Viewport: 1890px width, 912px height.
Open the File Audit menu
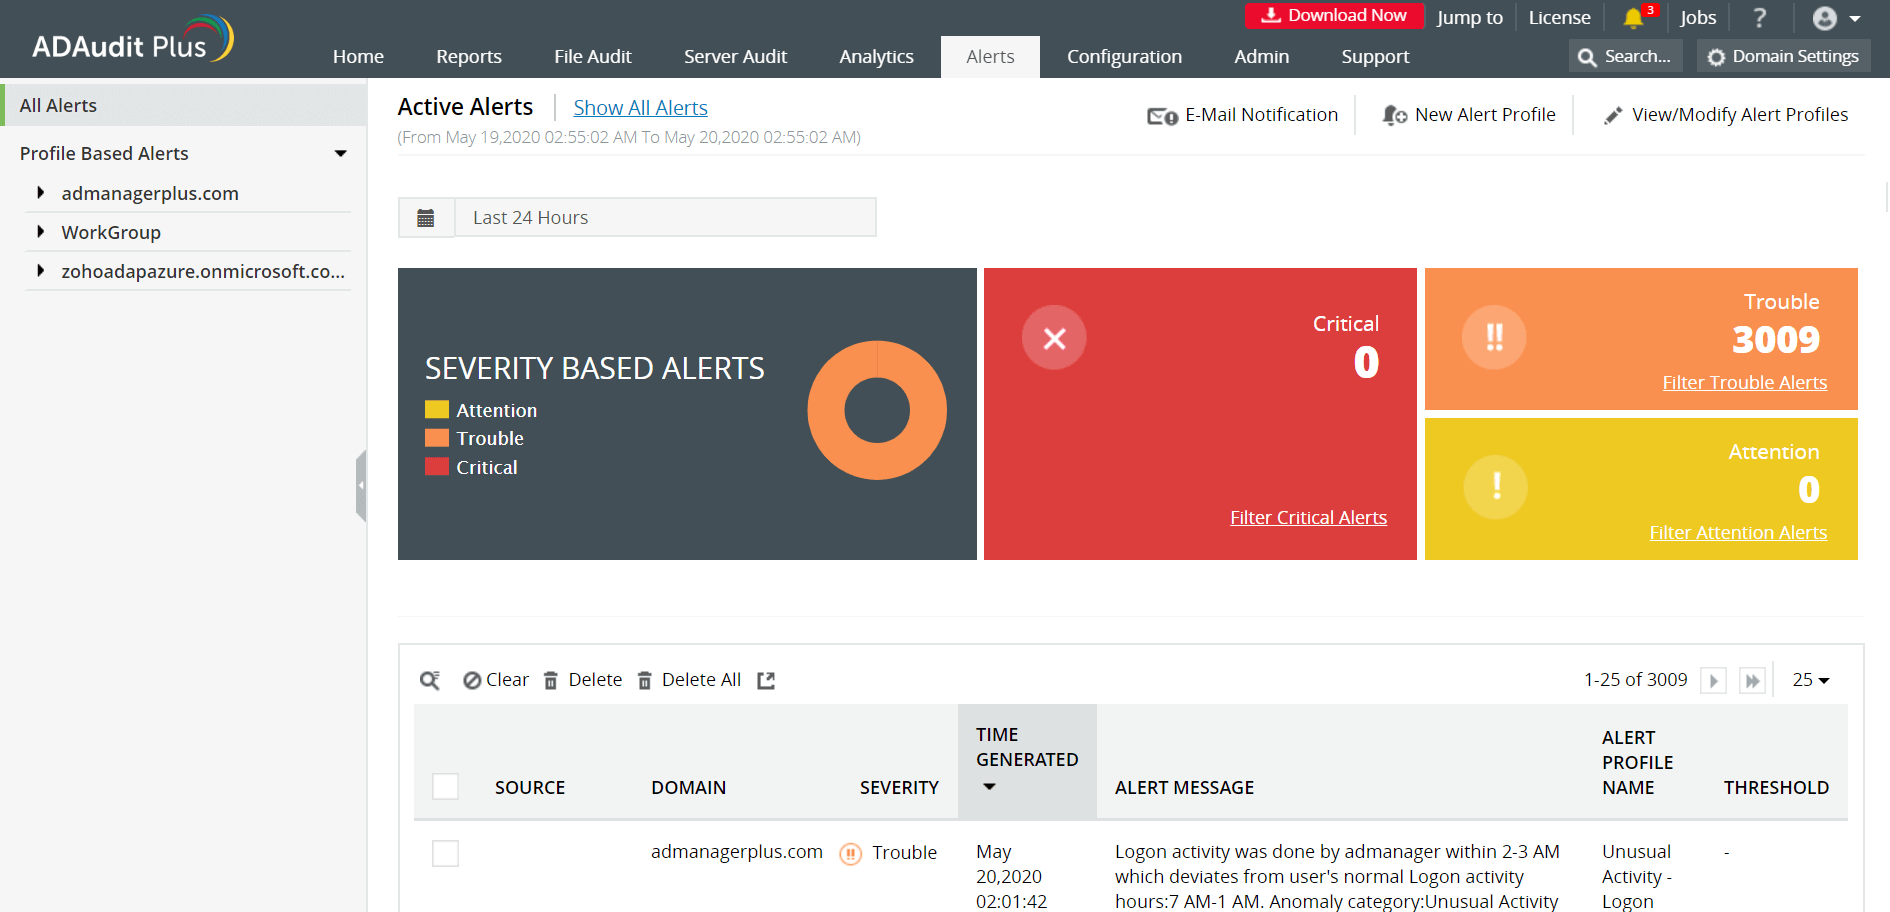[x=592, y=56]
